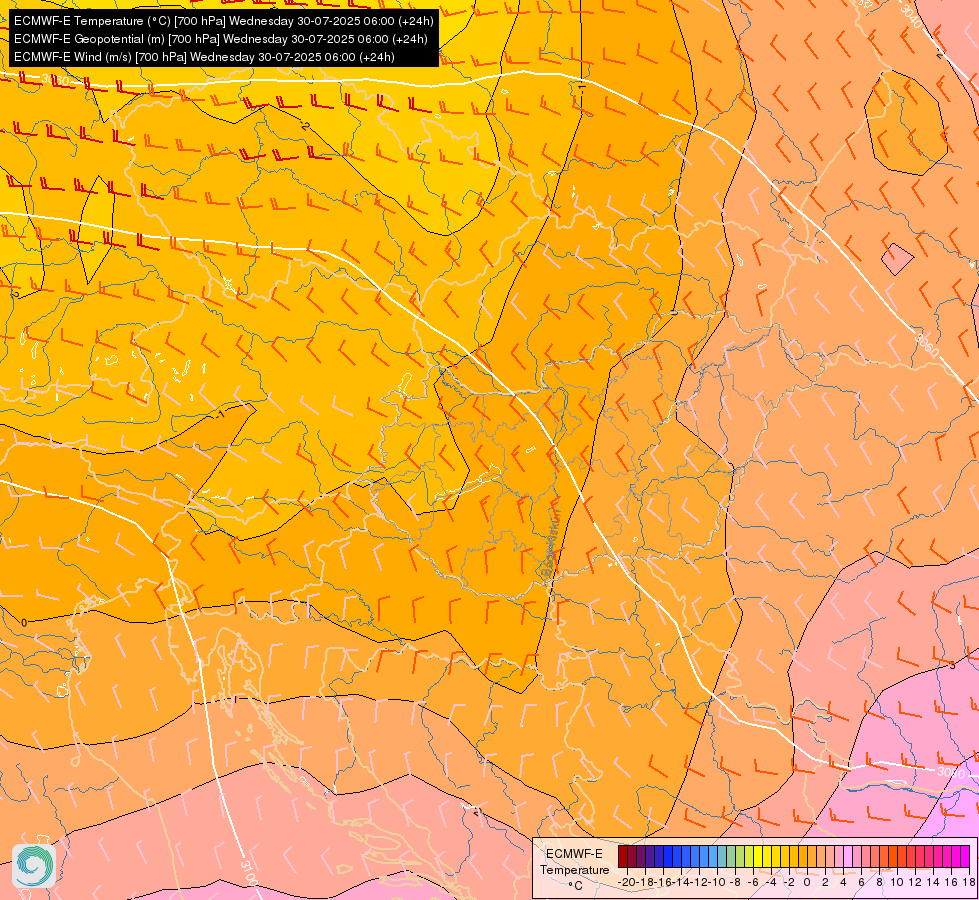Screen dimensions: 979x900
Task: Click the ECMWF-E Wind 700 hPa title line
Action: [x=204, y=57]
